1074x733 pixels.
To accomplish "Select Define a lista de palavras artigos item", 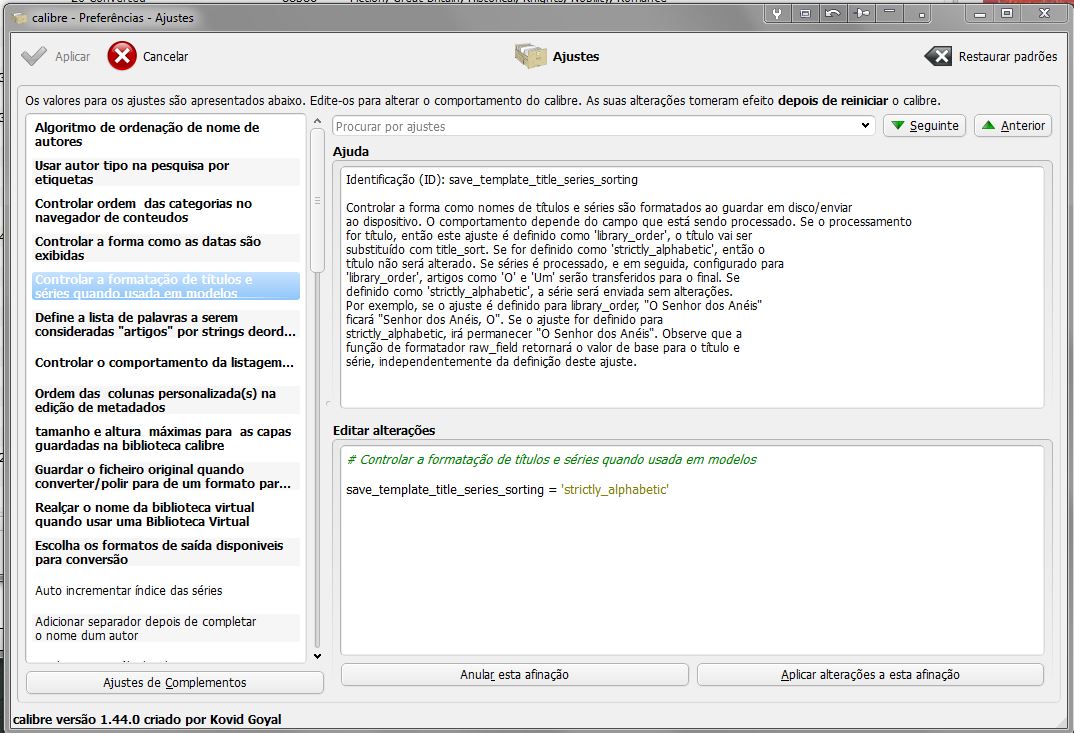I will [166, 325].
